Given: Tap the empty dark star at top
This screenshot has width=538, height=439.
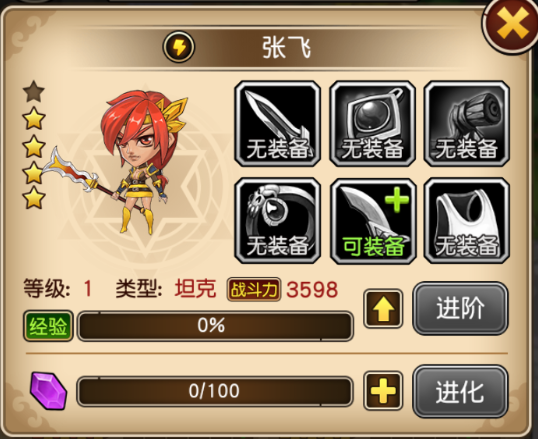Looking at the screenshot, I should pyautogui.click(x=34, y=91).
